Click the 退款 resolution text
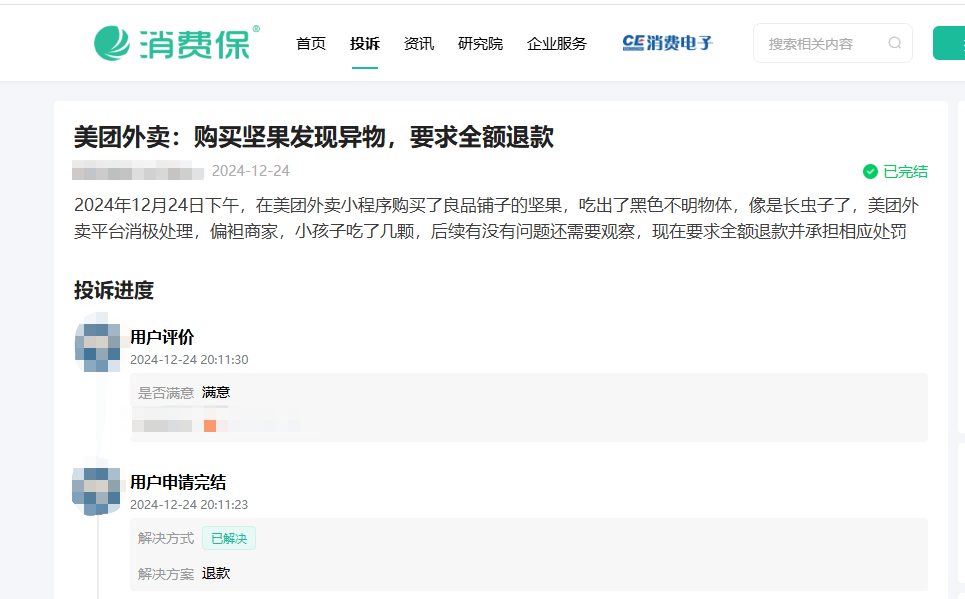Screen dimensions: 965x599 216,573
